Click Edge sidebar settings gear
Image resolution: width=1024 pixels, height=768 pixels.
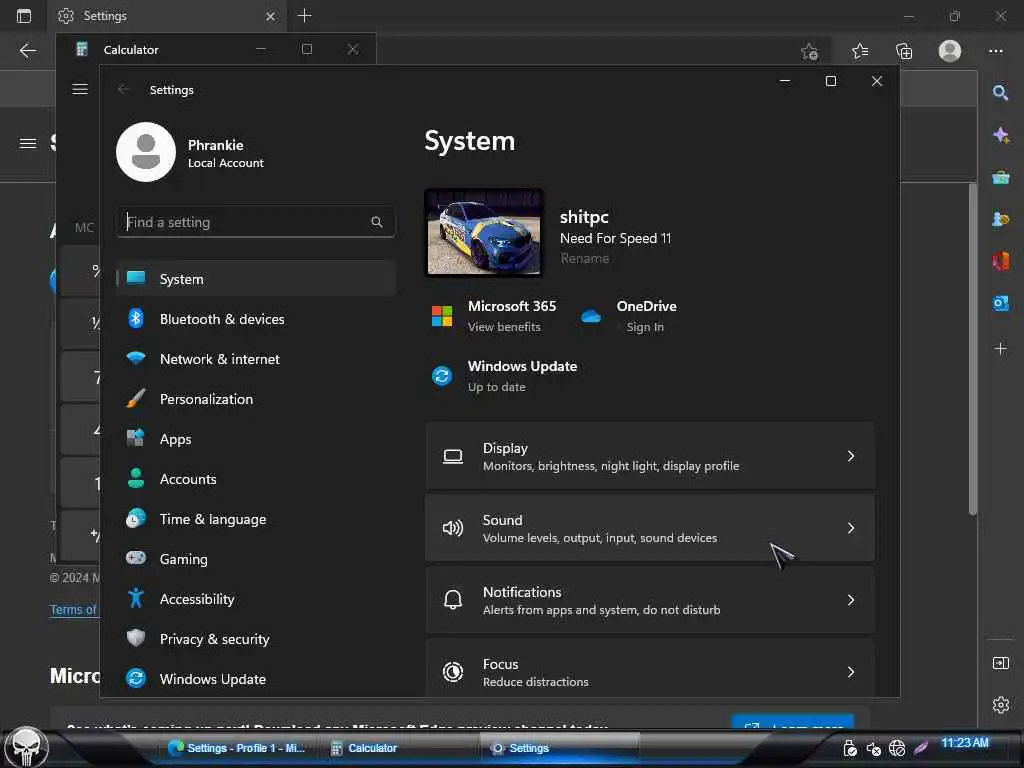[1000, 705]
